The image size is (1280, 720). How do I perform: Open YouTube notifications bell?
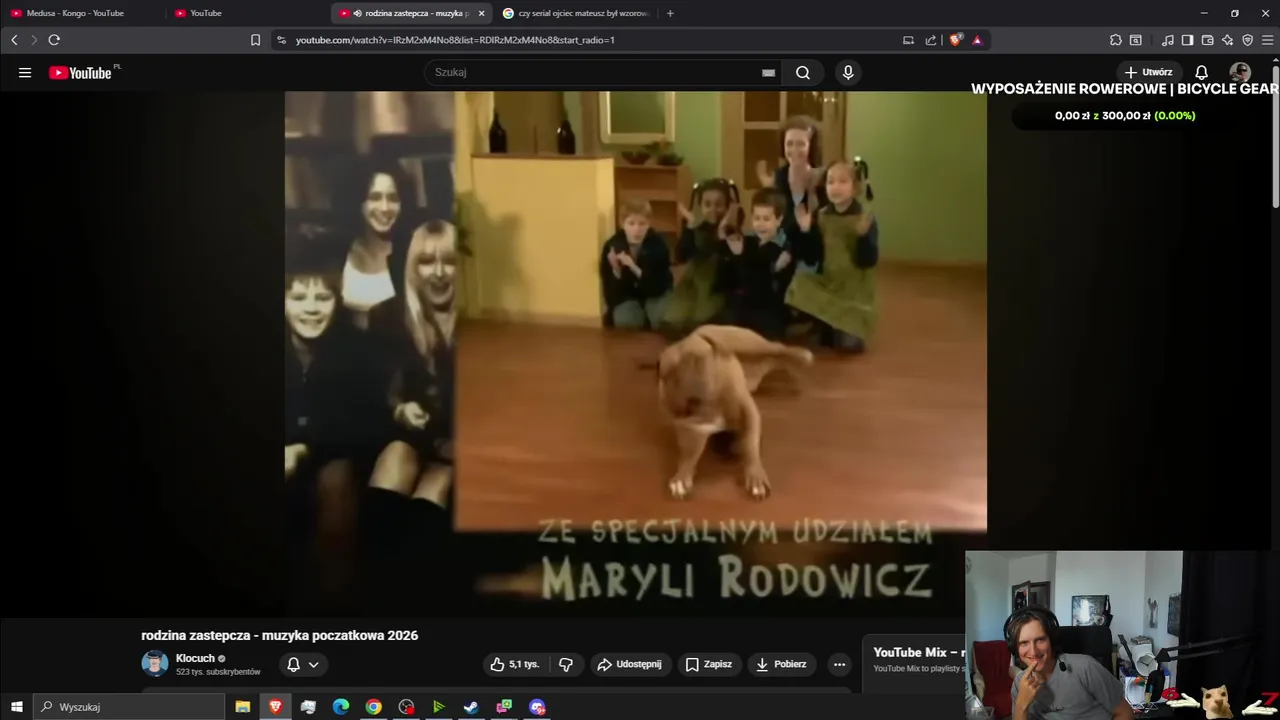(x=1202, y=72)
